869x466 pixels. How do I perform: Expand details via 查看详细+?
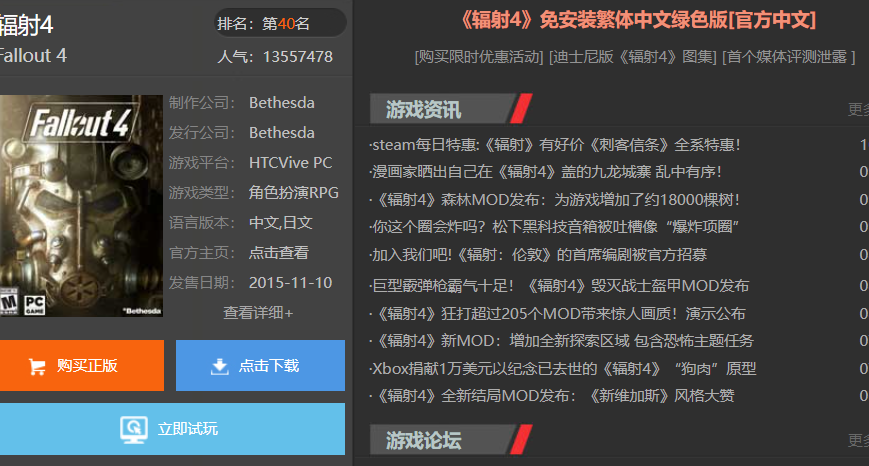[258, 313]
